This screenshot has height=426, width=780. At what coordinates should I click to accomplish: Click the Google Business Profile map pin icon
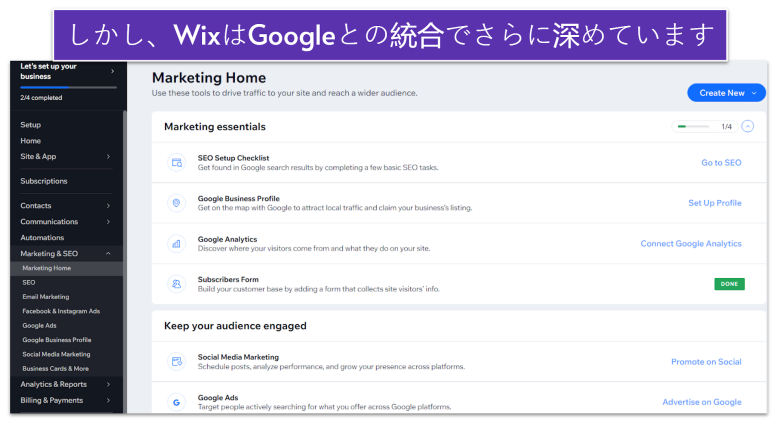pos(177,203)
